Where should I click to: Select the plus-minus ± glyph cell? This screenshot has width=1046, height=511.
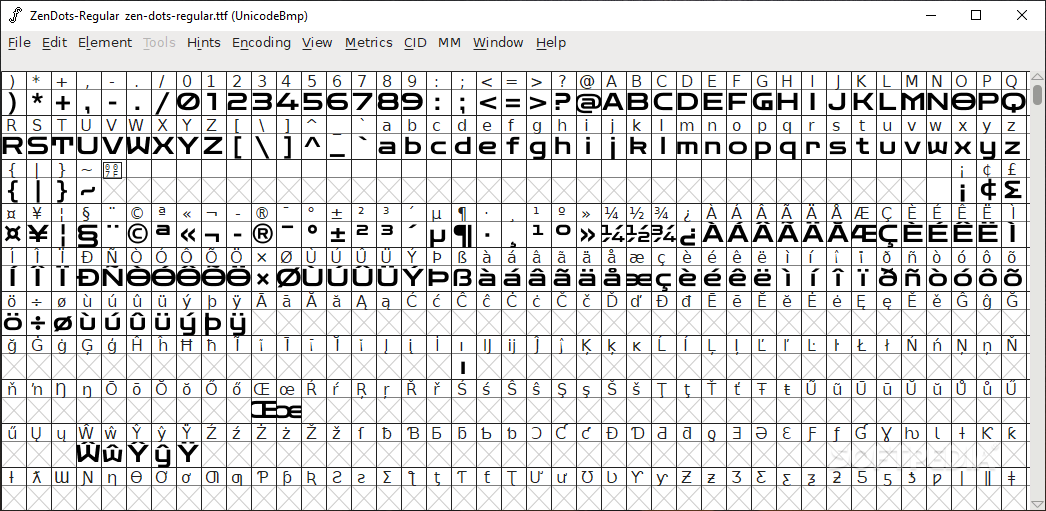(x=337, y=234)
